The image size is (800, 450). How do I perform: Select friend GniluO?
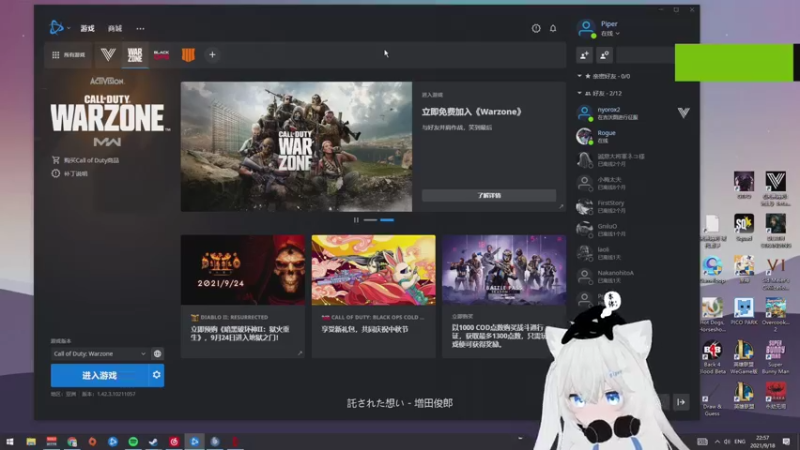pos(633,230)
